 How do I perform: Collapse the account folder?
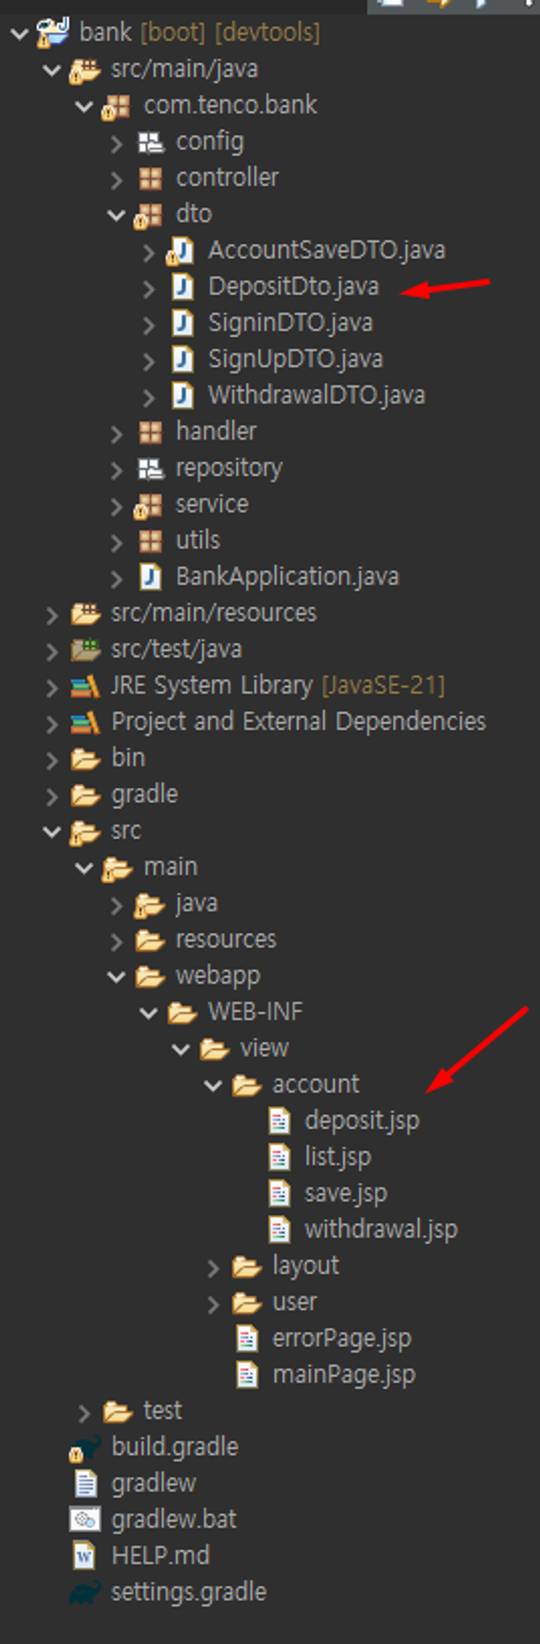pos(213,1085)
